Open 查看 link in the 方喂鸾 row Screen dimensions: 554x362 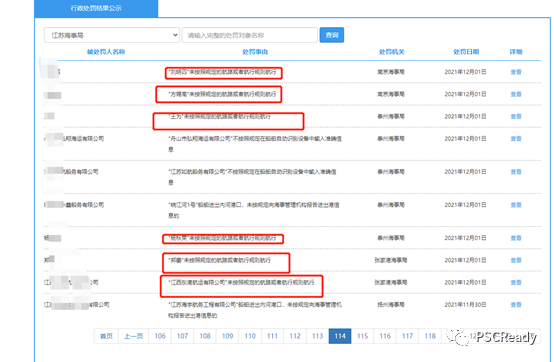pyautogui.click(x=516, y=94)
